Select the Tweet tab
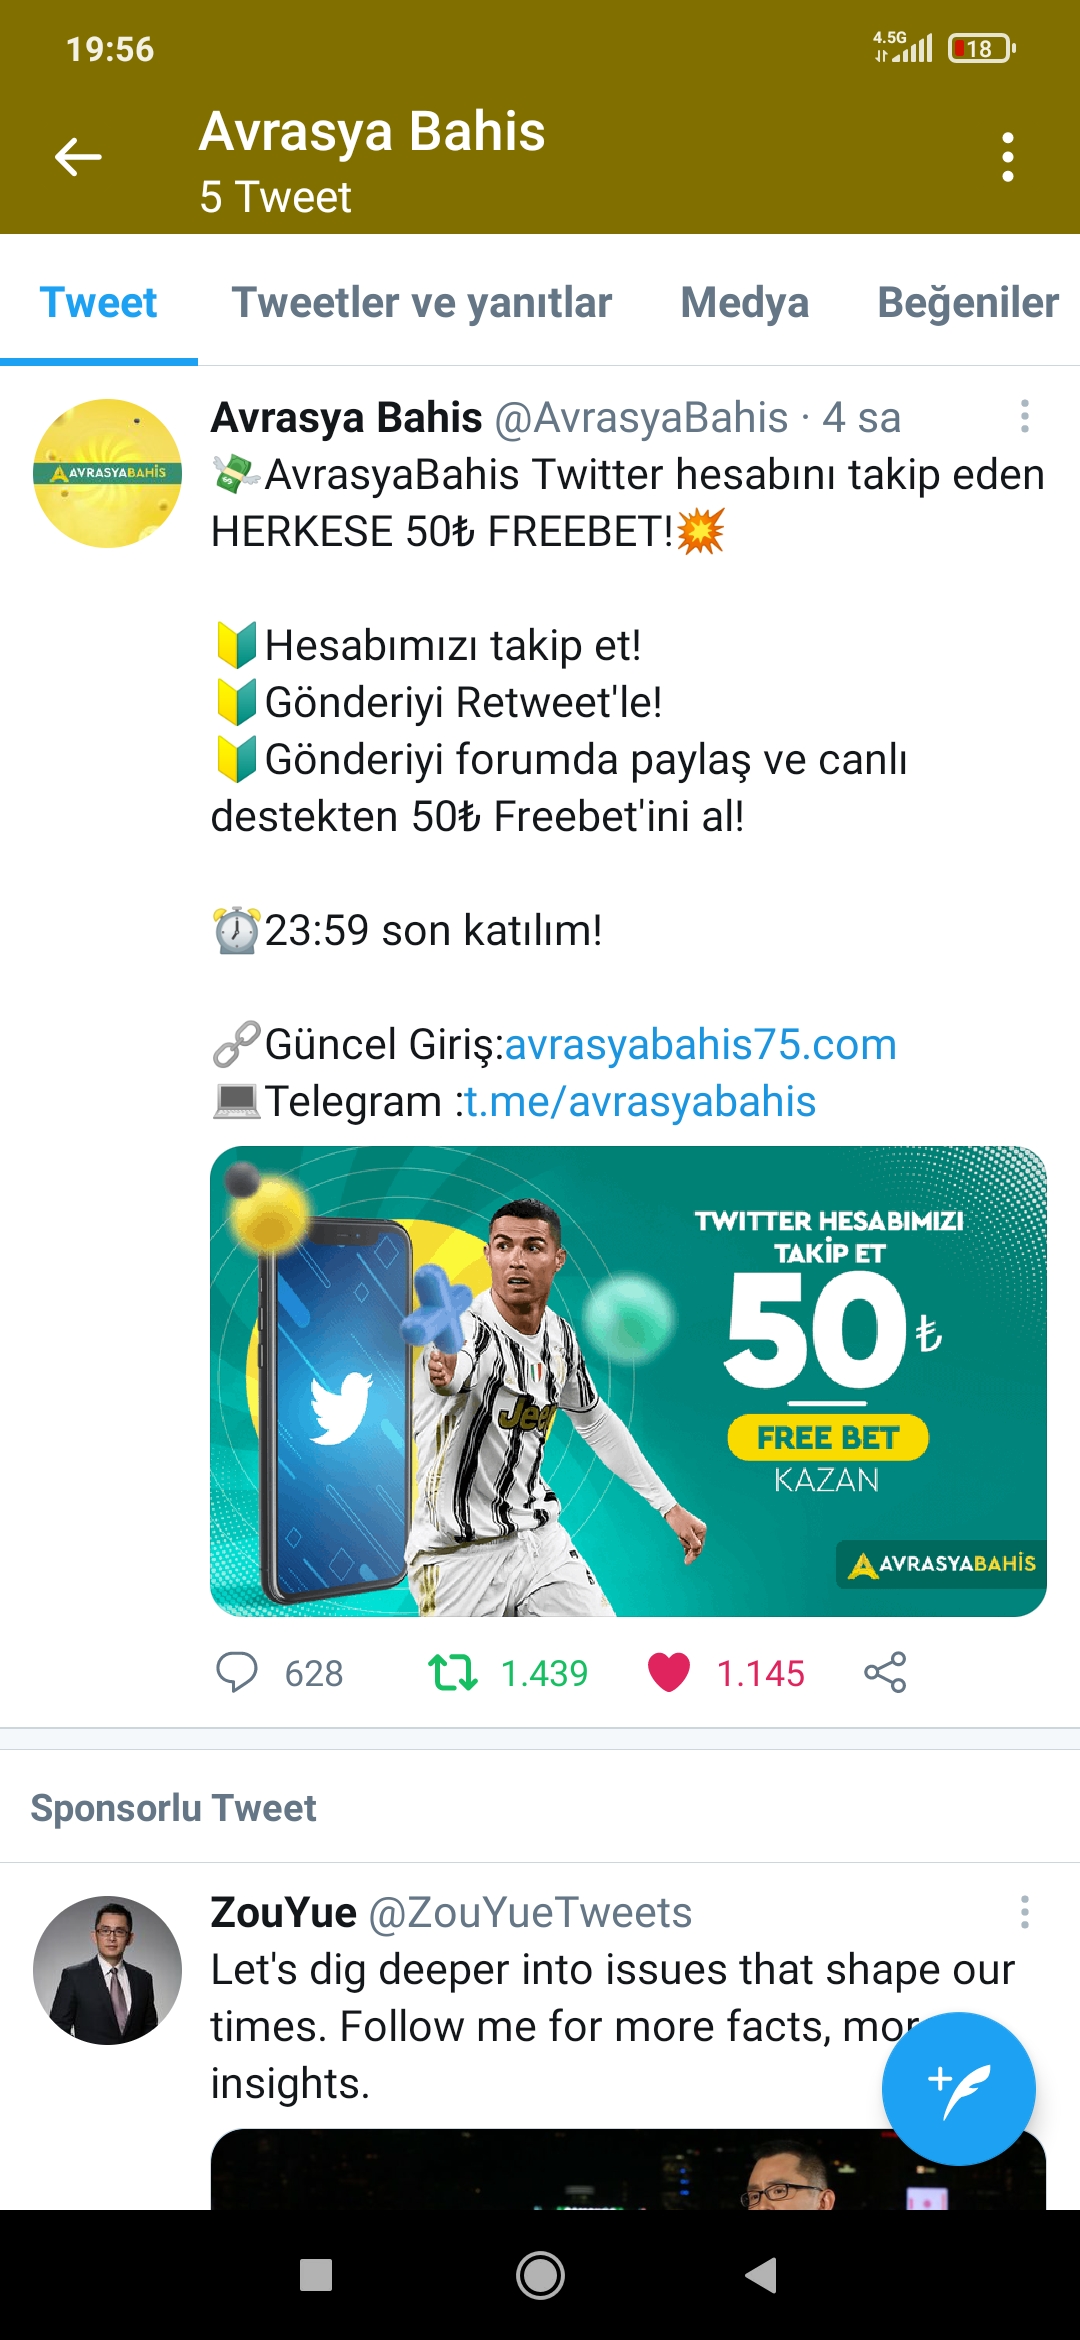This screenshot has width=1080, height=2340. click(98, 302)
